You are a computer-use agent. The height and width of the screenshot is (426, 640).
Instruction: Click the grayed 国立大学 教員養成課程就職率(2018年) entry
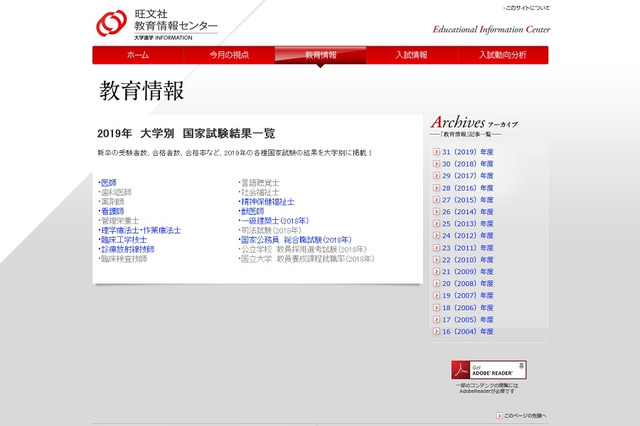pos(307,259)
